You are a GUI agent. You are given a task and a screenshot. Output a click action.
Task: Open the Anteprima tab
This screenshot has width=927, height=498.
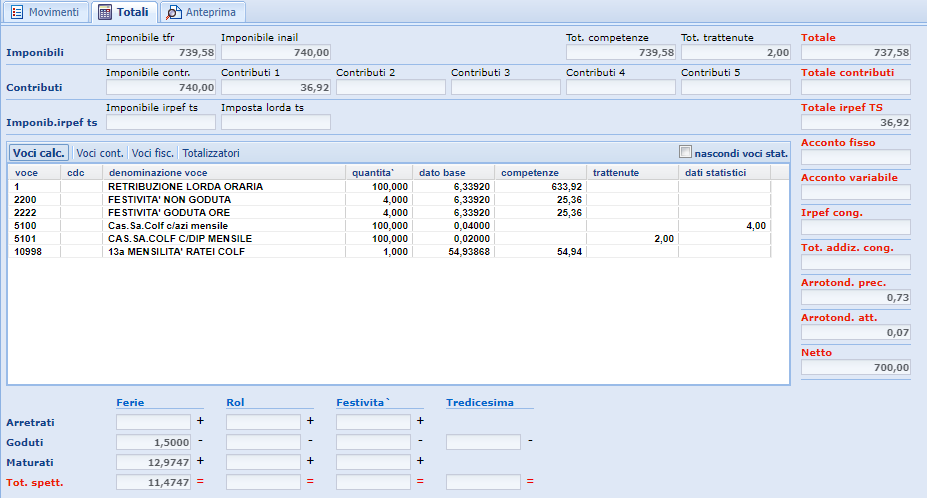202,12
